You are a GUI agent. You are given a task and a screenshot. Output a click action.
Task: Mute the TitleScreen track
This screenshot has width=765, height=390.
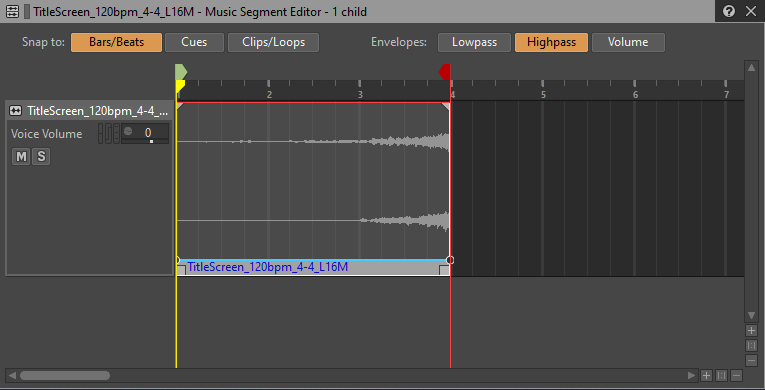click(x=21, y=157)
